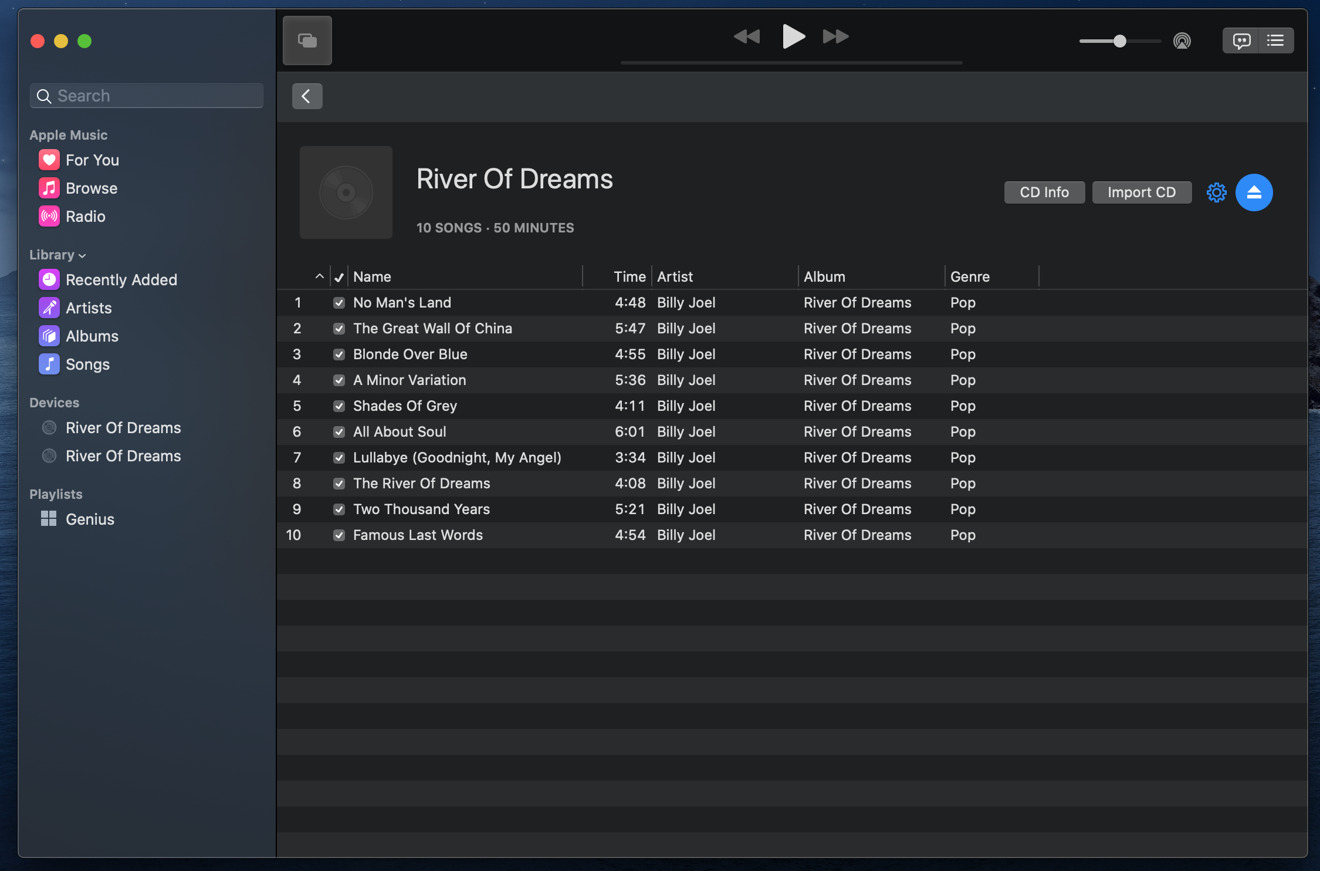
Task: Open the AirPlay output icon
Action: 1182,41
